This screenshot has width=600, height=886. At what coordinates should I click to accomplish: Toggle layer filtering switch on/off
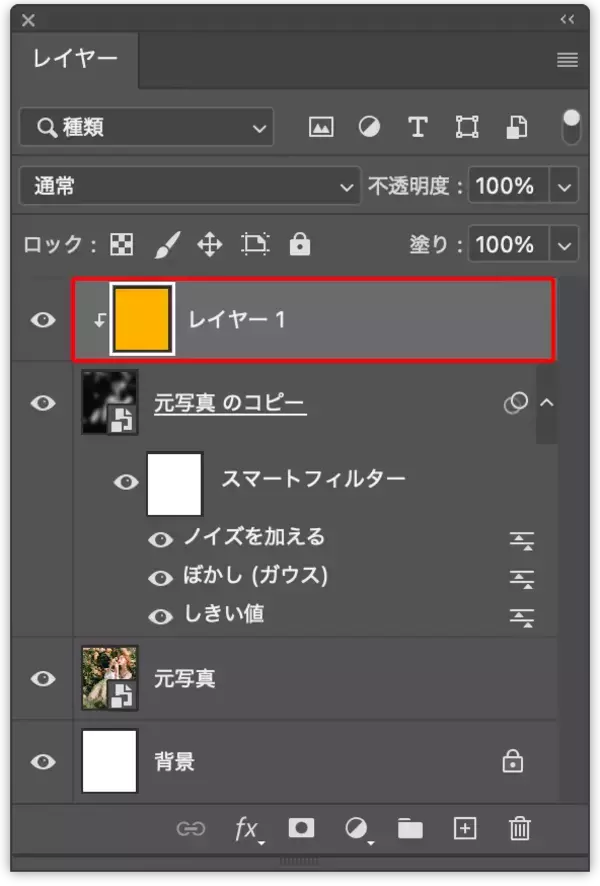[x=571, y=127]
